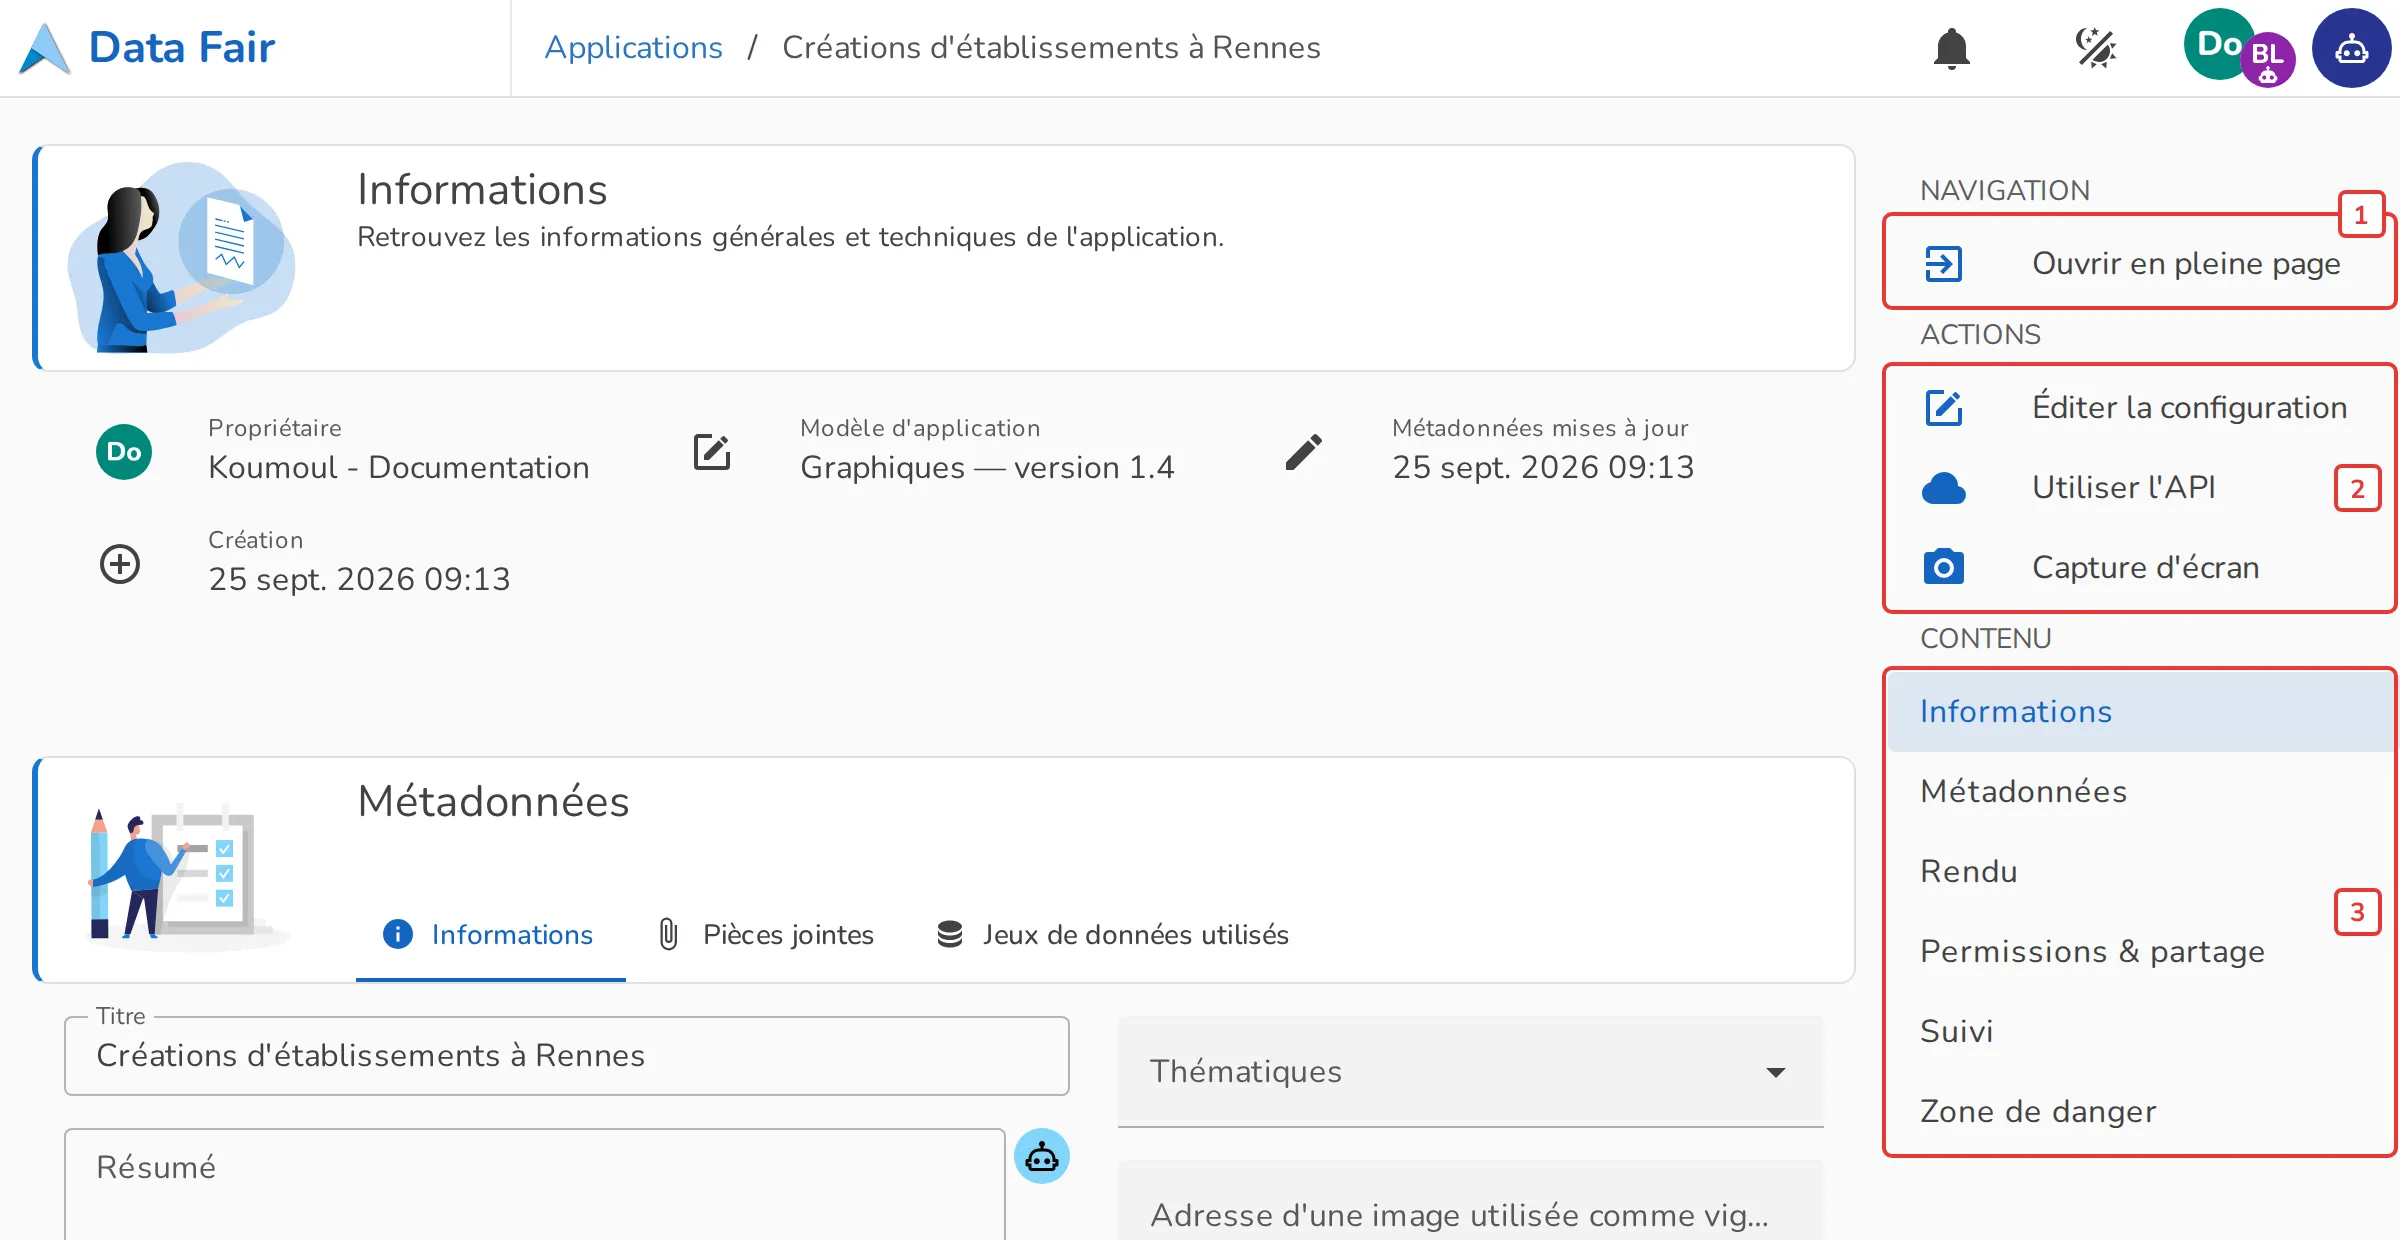
Task: Select Capture d'écran action
Action: 2140,567
